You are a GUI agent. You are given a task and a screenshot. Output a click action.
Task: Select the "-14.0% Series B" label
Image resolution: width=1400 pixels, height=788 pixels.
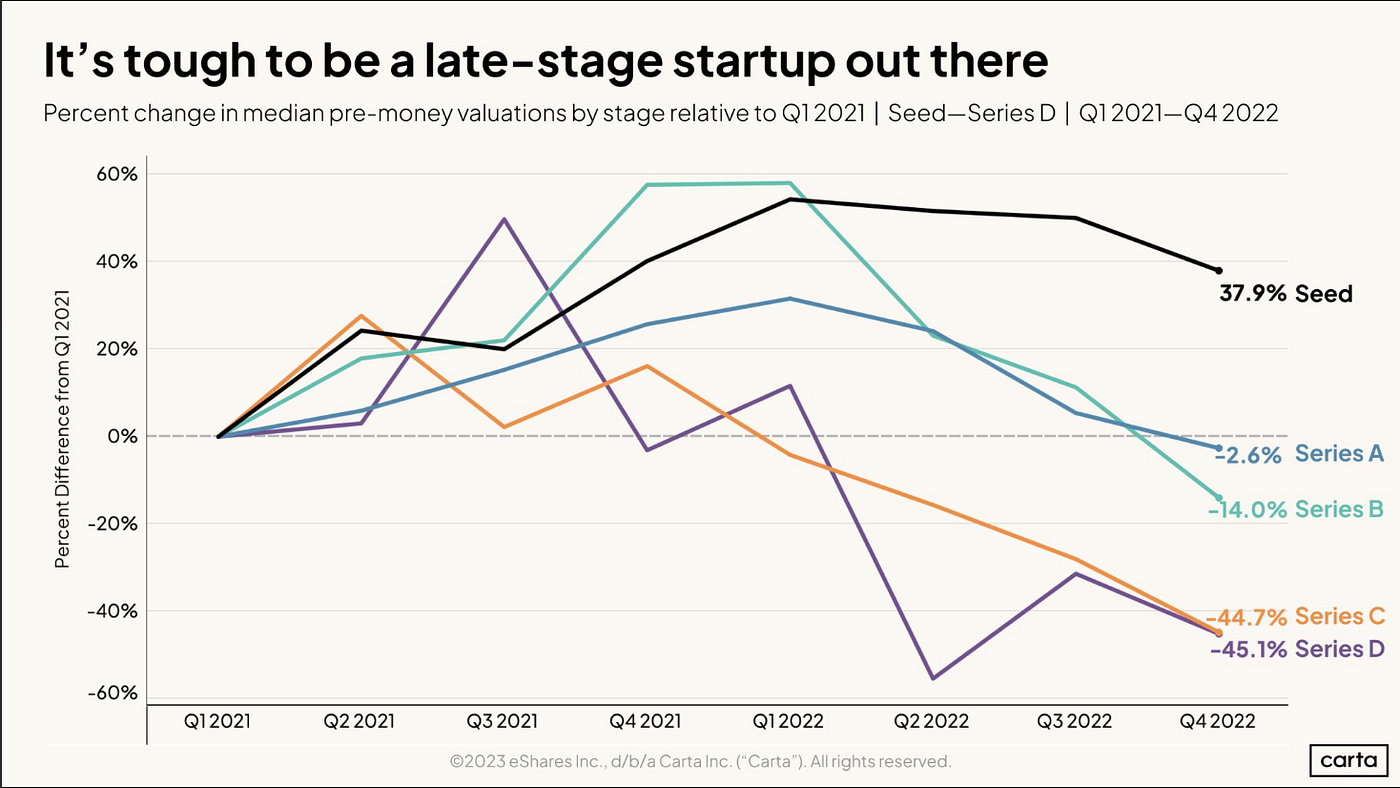coord(1295,510)
